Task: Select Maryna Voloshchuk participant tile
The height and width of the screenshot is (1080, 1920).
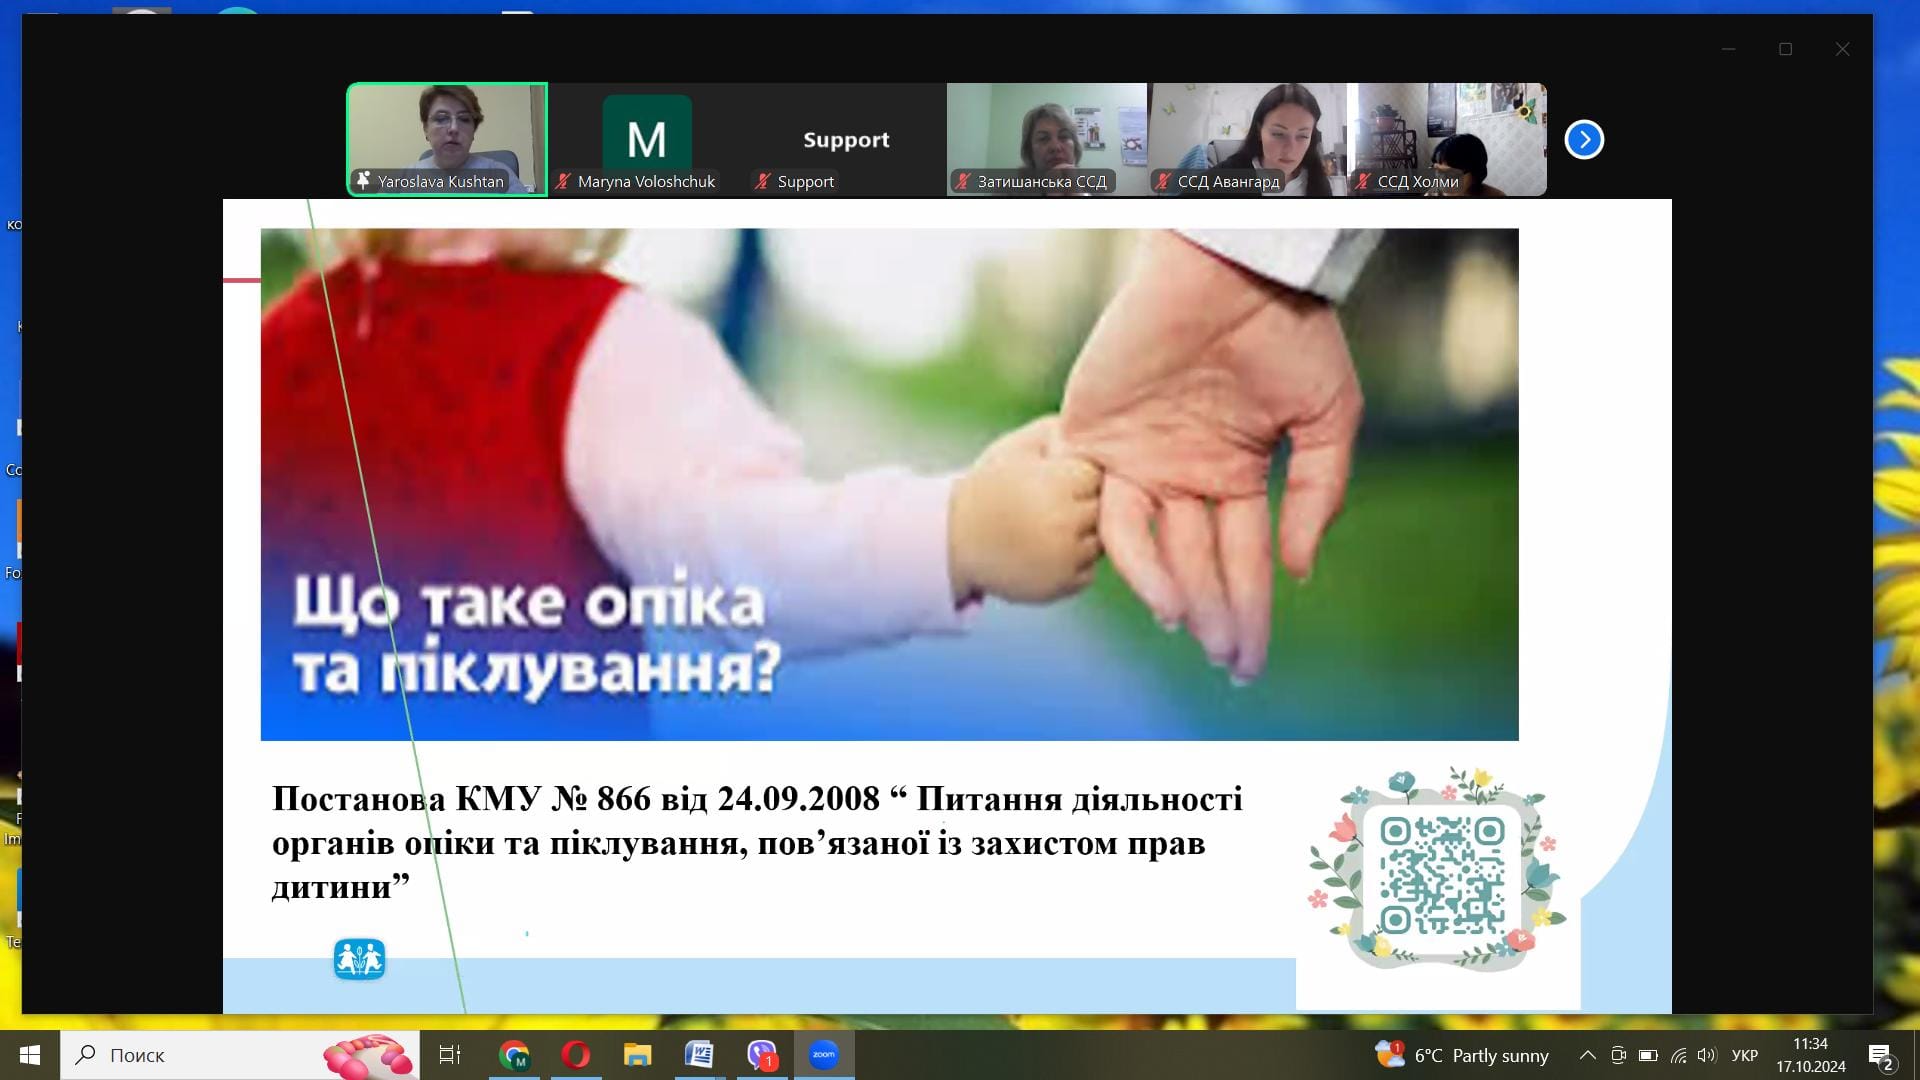Action: click(647, 139)
